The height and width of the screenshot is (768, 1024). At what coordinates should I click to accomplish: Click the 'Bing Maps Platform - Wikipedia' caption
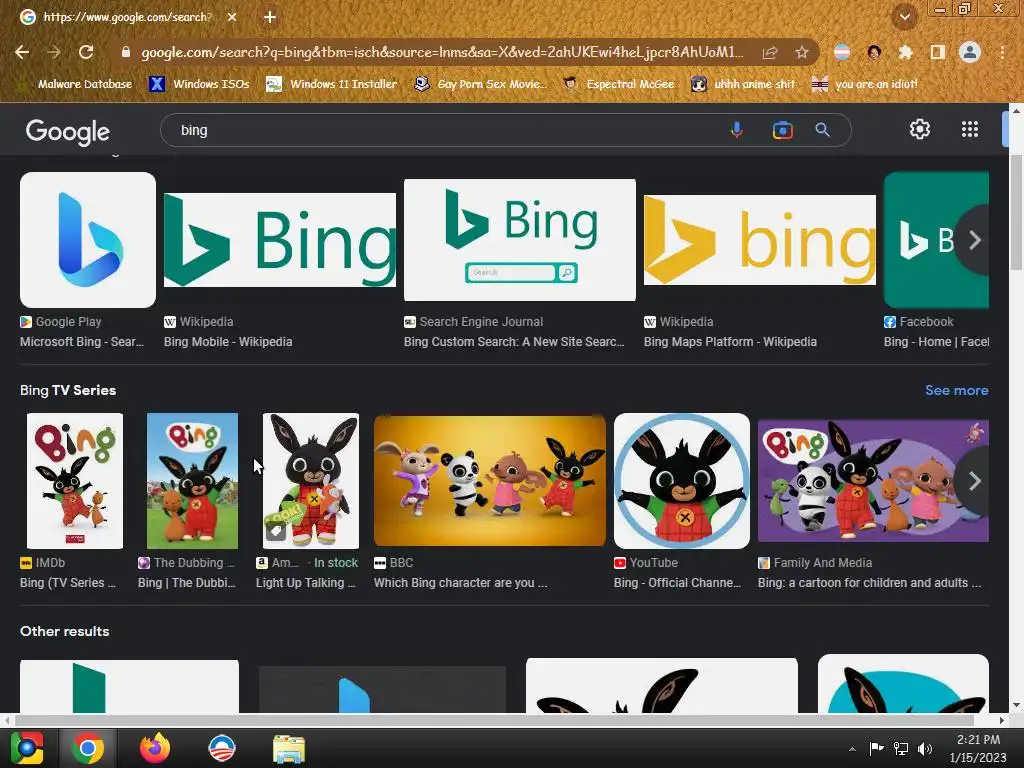(x=730, y=342)
